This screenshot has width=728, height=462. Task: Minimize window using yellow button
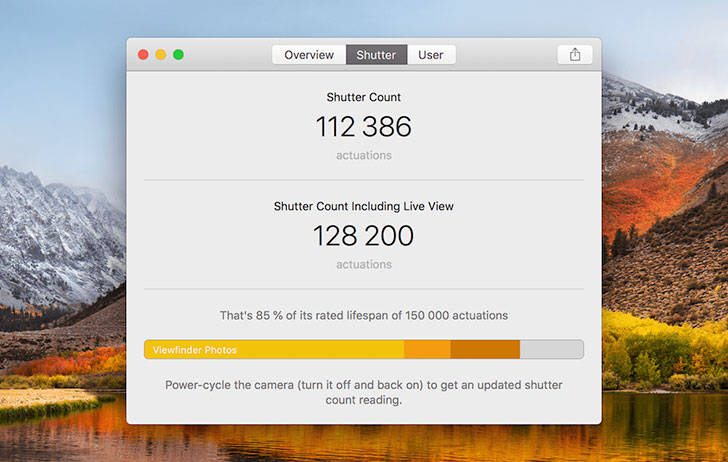(x=161, y=55)
